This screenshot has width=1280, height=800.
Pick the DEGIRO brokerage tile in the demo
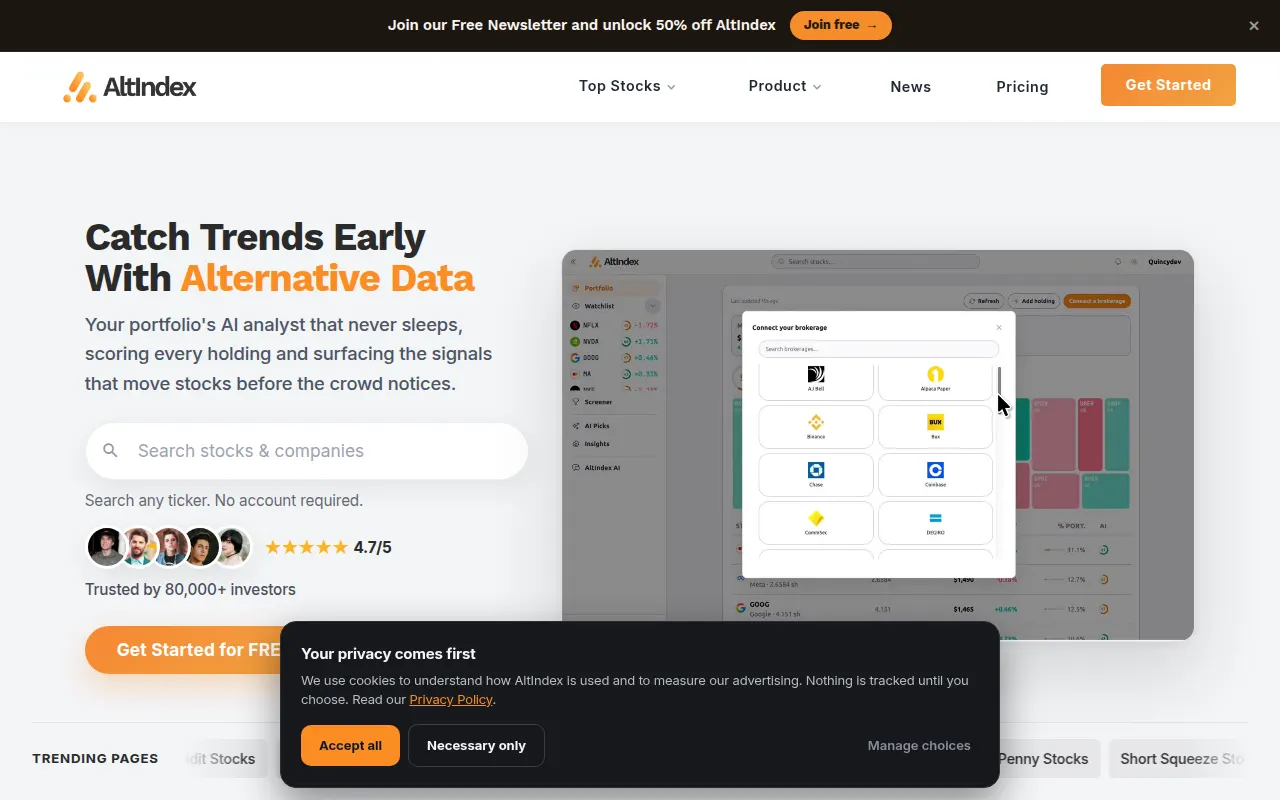[935, 523]
